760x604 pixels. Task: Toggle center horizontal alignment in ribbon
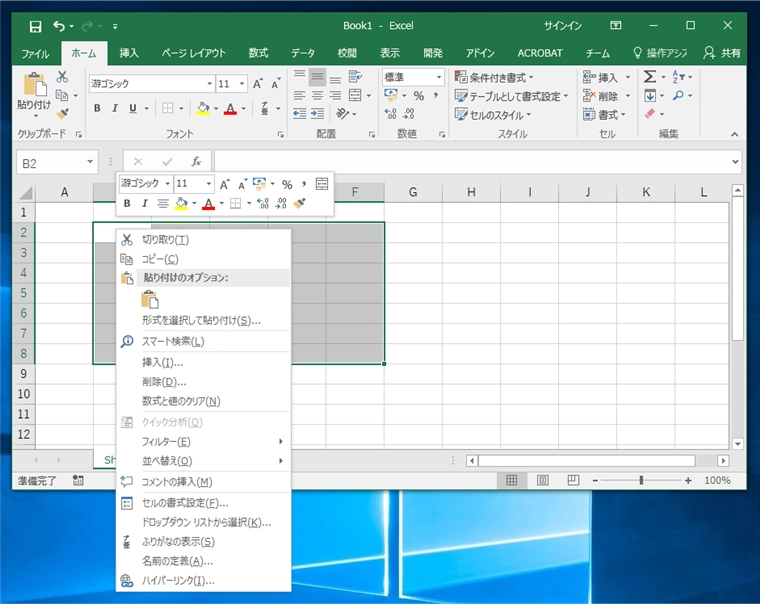[x=317, y=95]
